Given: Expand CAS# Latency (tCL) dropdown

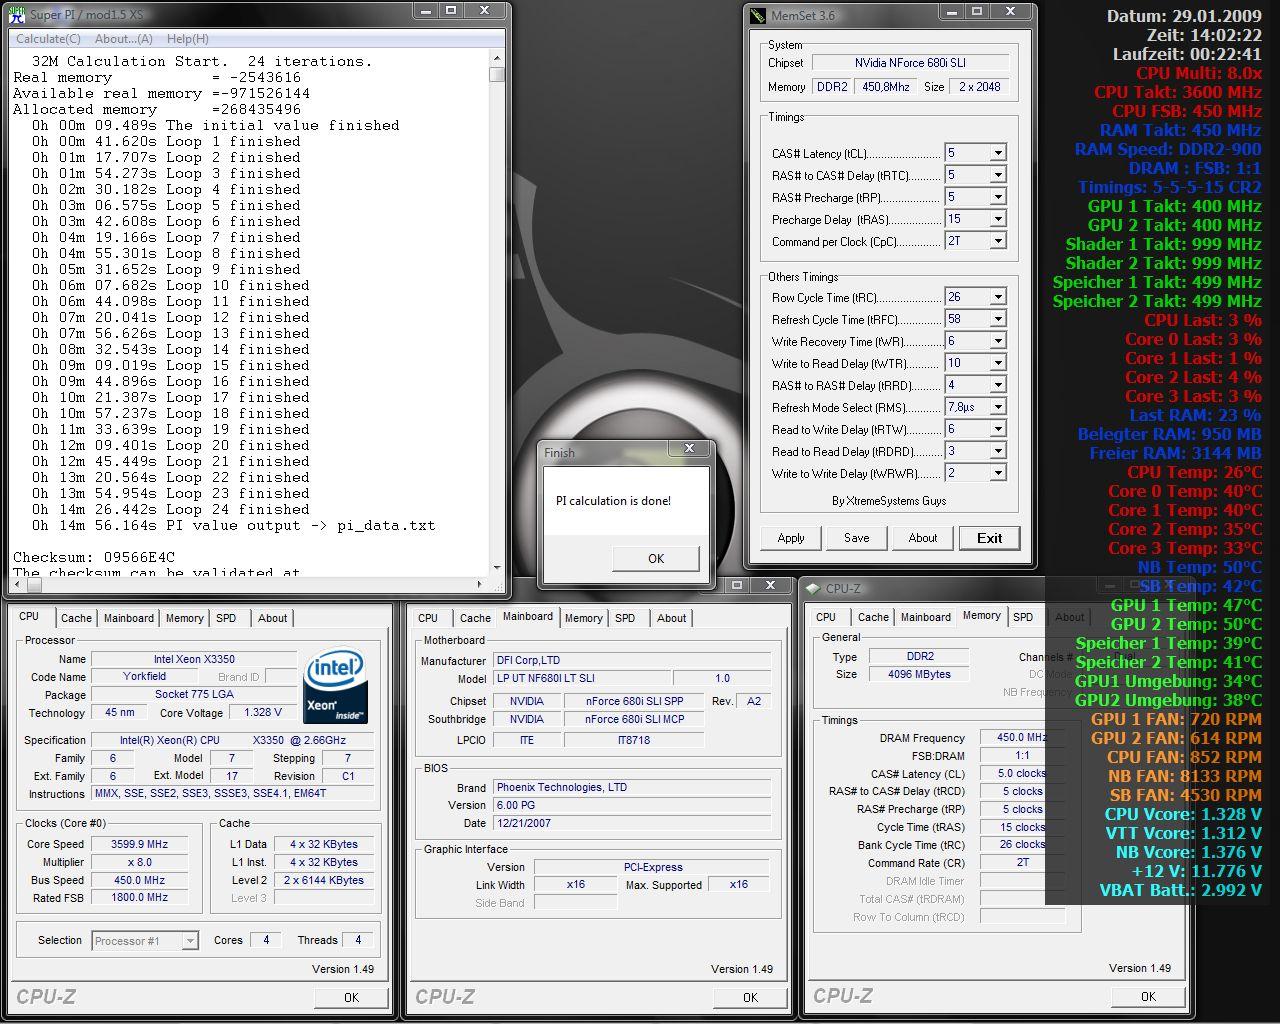Looking at the screenshot, I should [x=997, y=153].
